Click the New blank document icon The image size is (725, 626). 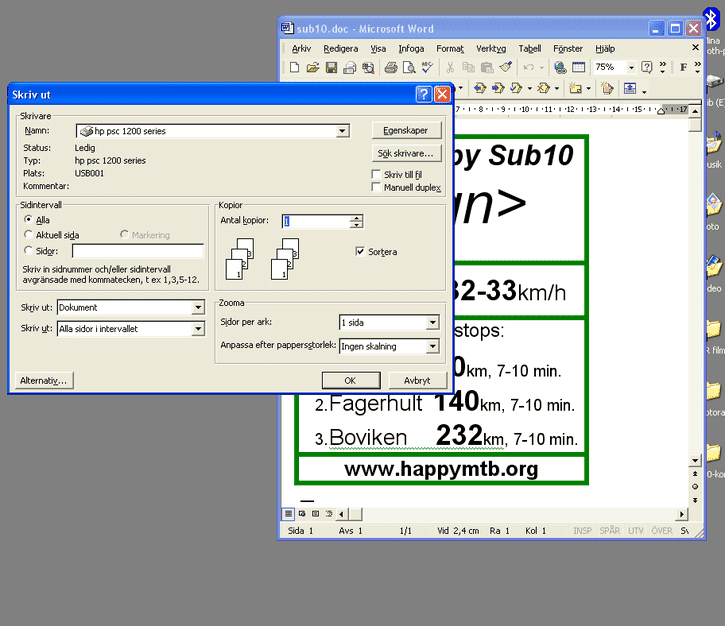coord(294,67)
